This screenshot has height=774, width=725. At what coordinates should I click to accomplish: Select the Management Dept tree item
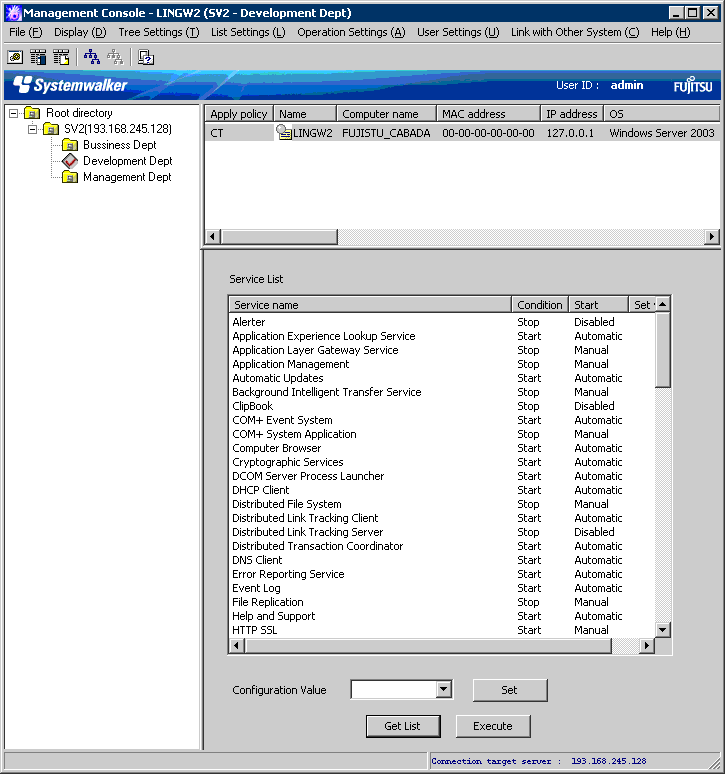coord(127,177)
